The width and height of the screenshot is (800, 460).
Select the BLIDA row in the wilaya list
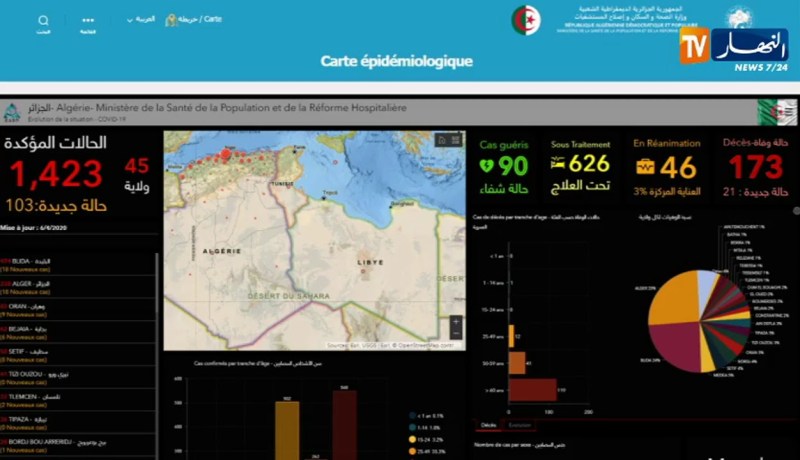[78, 265]
